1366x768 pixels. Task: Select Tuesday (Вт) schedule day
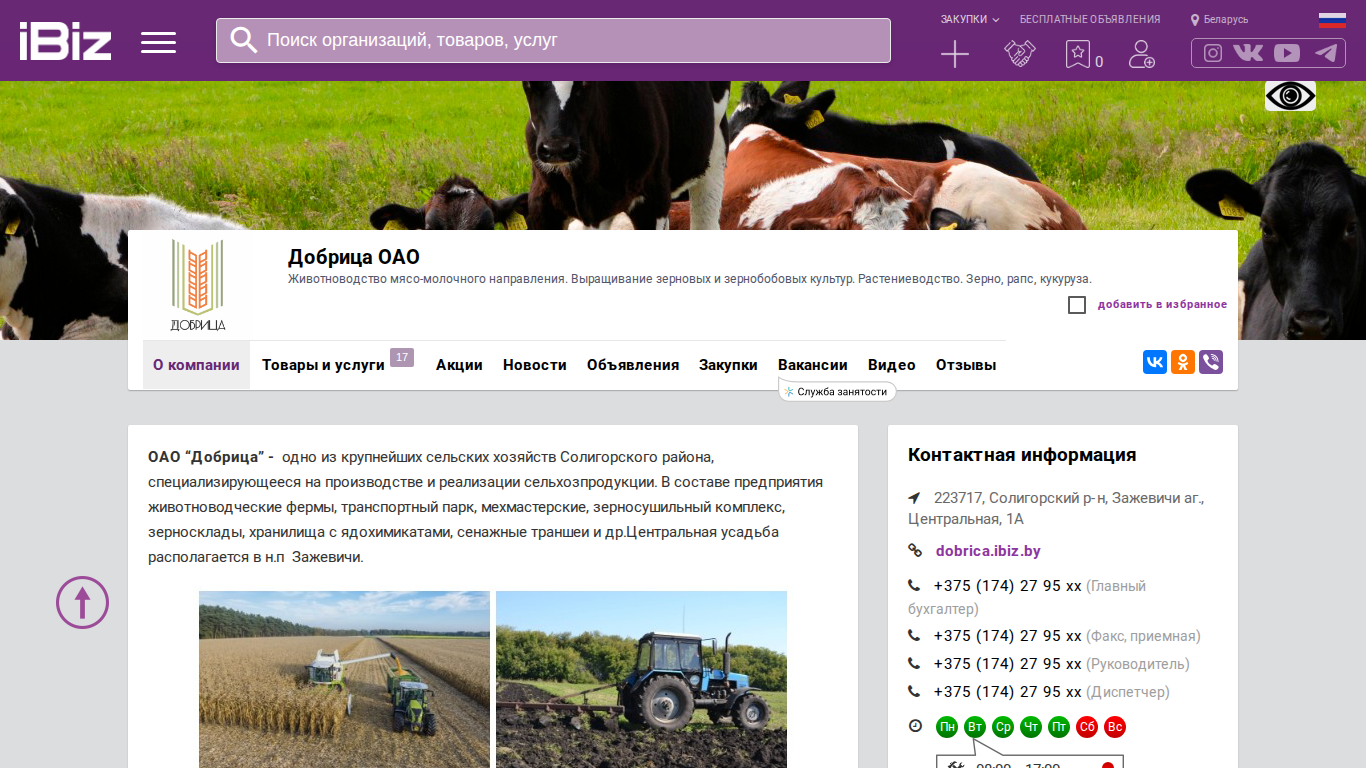[x=975, y=727]
